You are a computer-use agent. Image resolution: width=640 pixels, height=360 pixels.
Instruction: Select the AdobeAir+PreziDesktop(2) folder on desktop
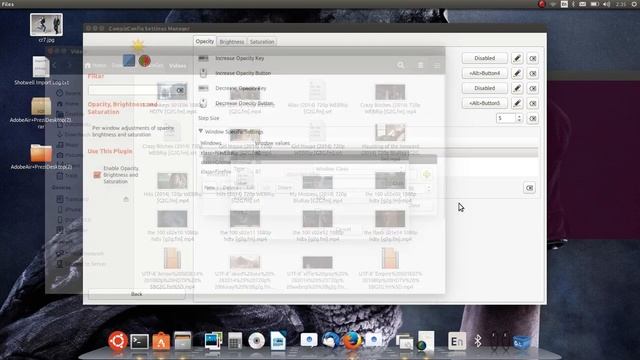[x=41, y=153]
